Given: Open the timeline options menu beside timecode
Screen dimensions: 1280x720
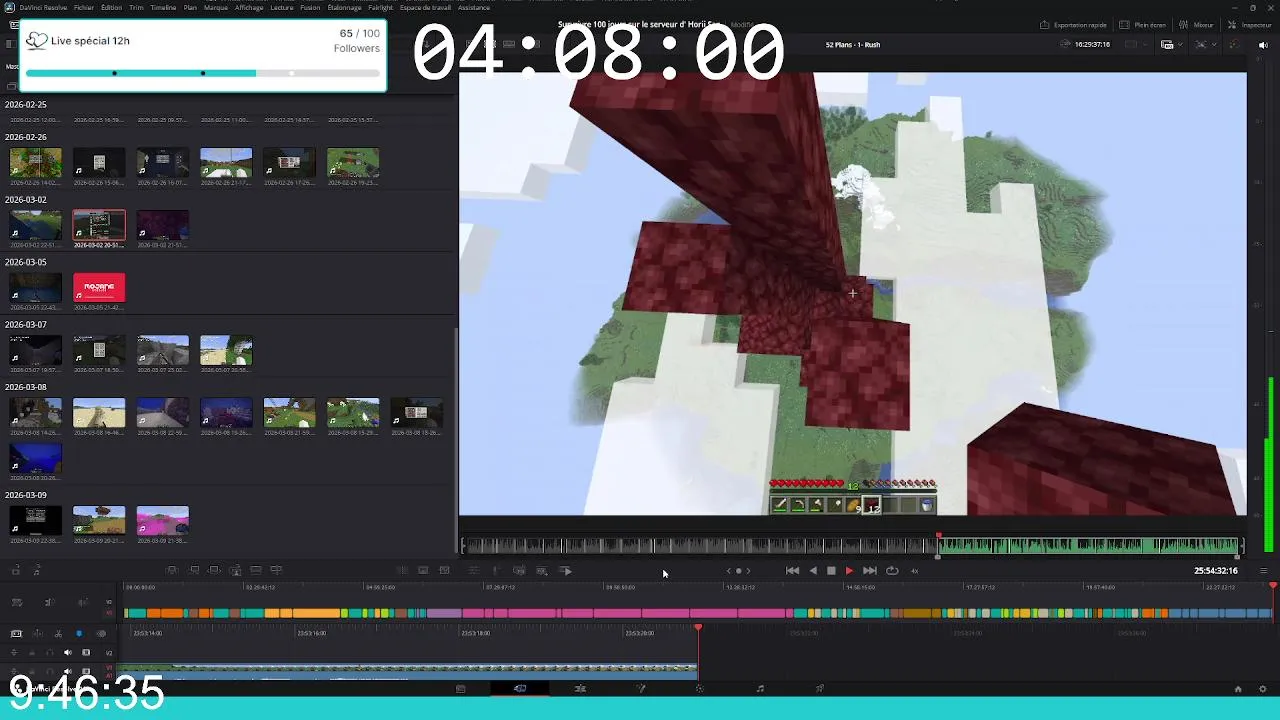Looking at the screenshot, I should pos(1263,571).
